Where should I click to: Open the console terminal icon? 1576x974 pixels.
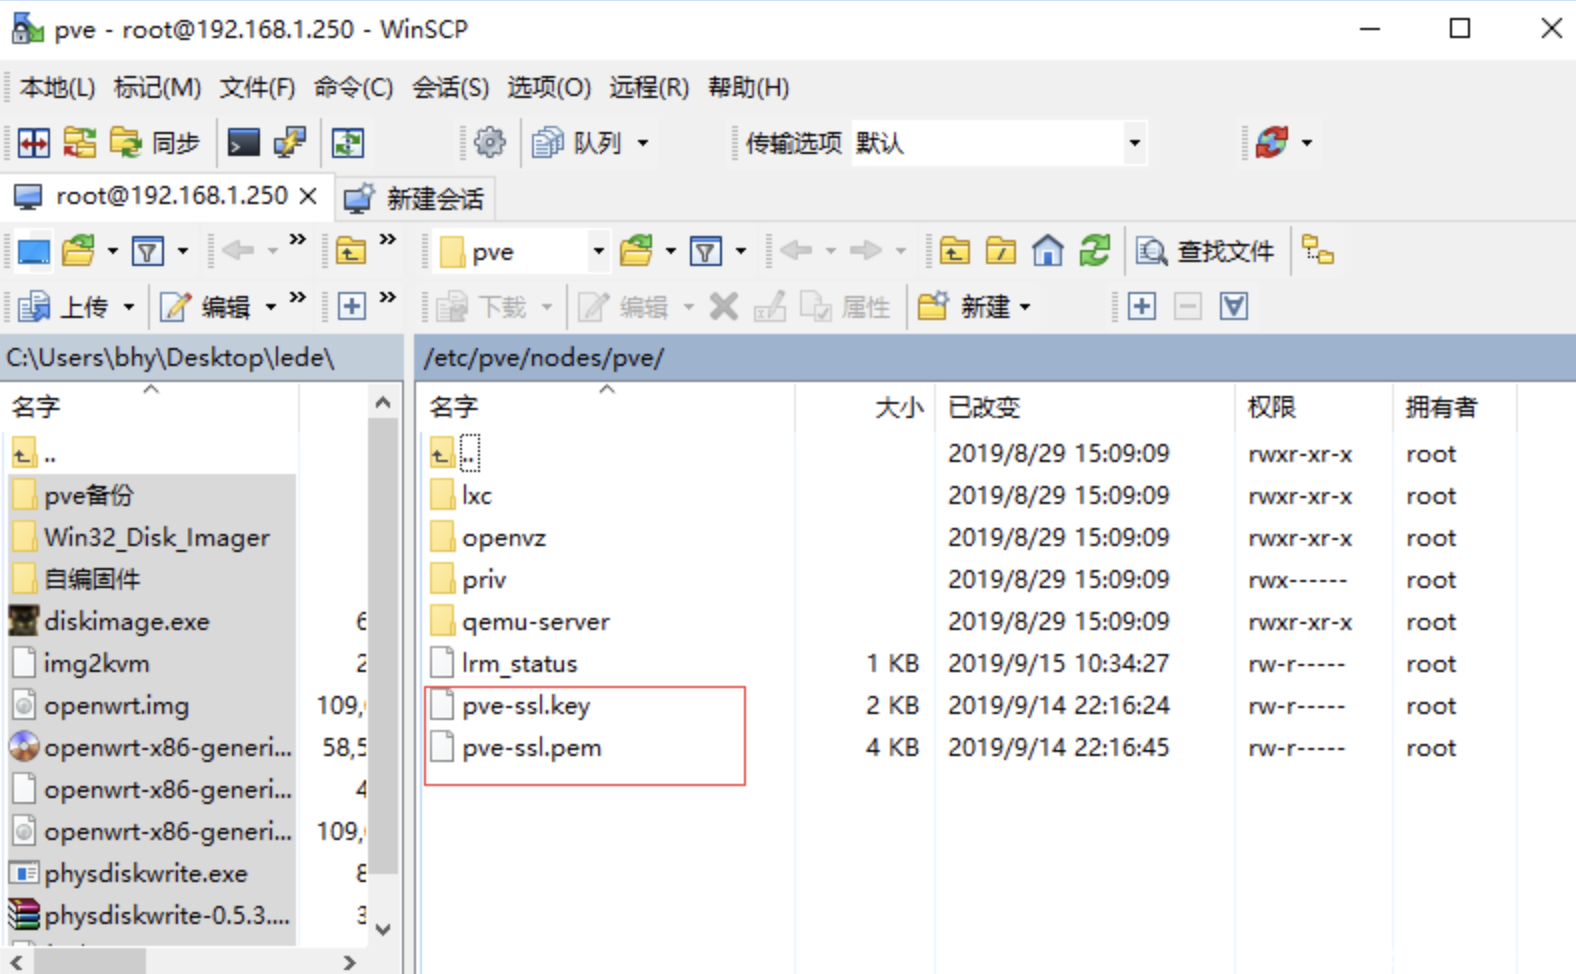tap(243, 143)
